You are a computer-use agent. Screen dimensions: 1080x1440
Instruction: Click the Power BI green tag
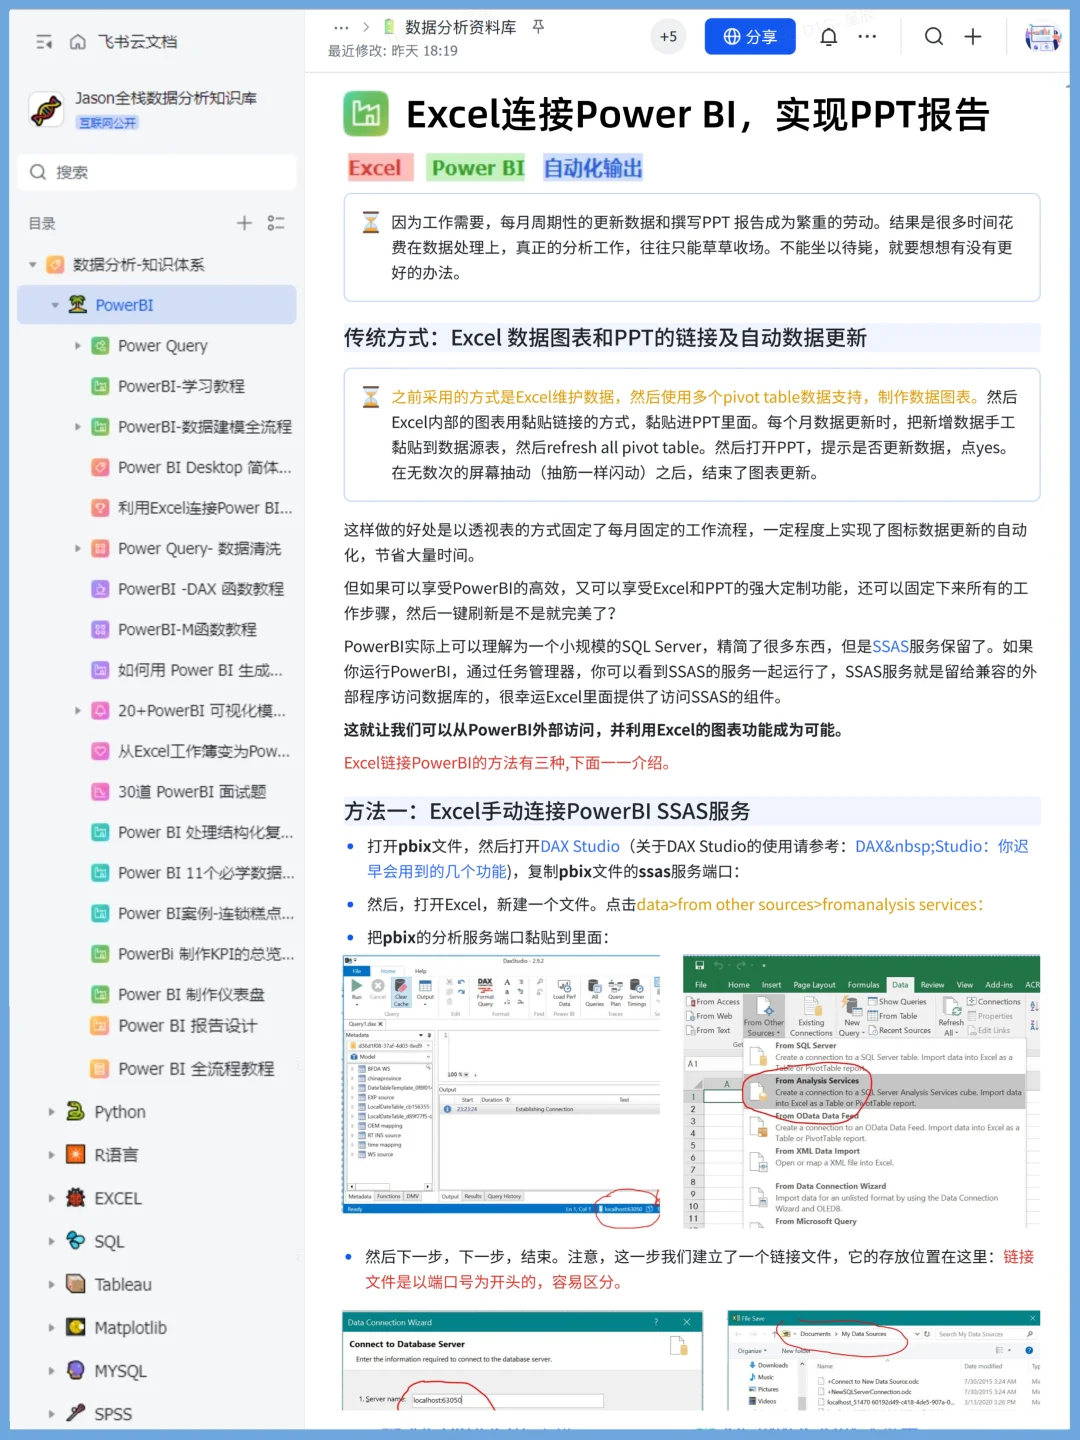pos(477,168)
